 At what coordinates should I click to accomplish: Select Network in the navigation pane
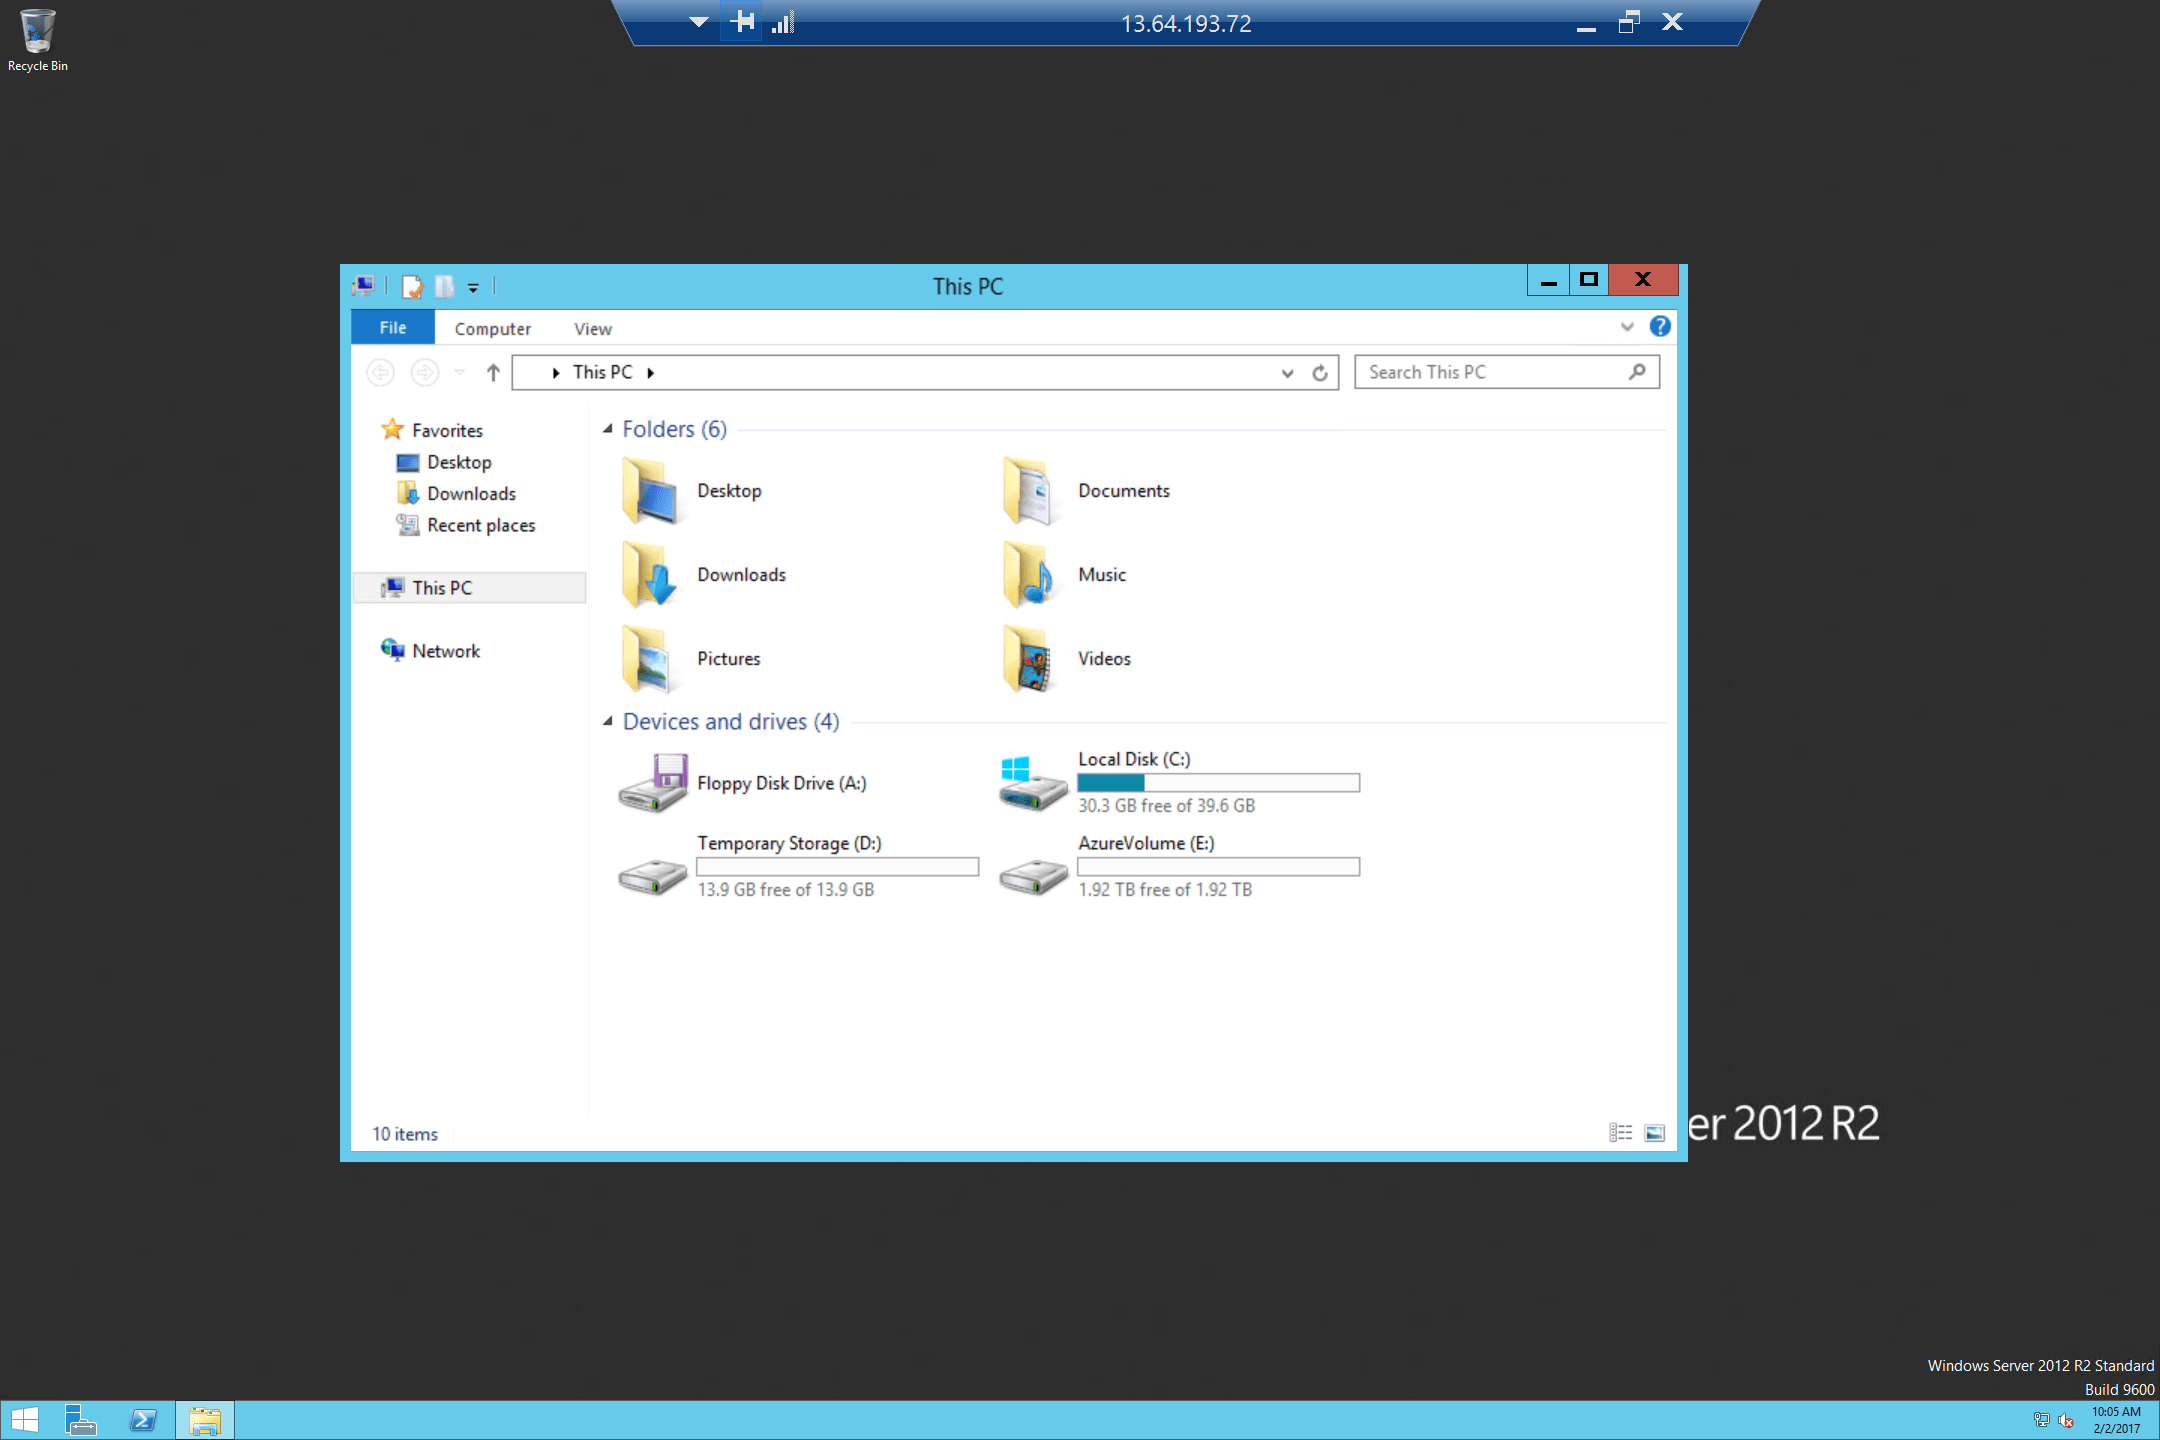point(444,650)
